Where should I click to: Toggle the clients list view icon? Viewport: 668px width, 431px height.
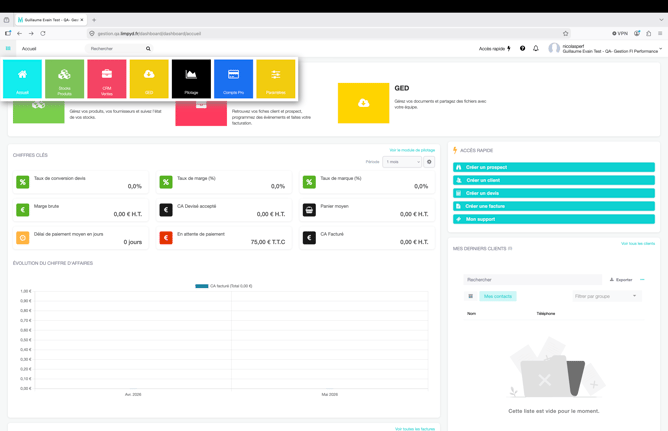[x=471, y=296]
